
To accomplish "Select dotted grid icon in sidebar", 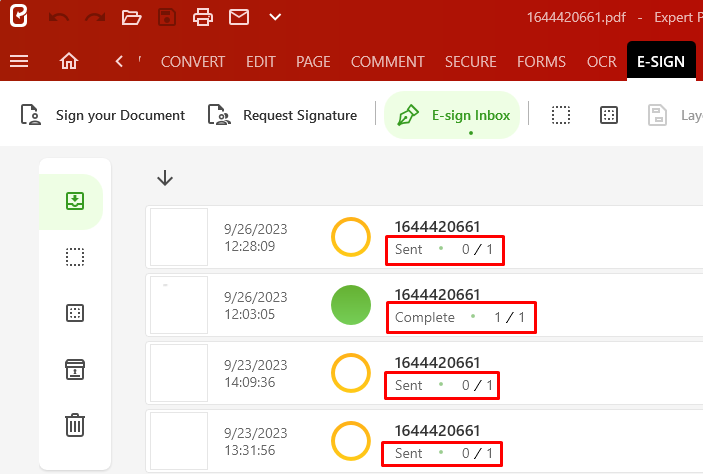I will pos(75,313).
